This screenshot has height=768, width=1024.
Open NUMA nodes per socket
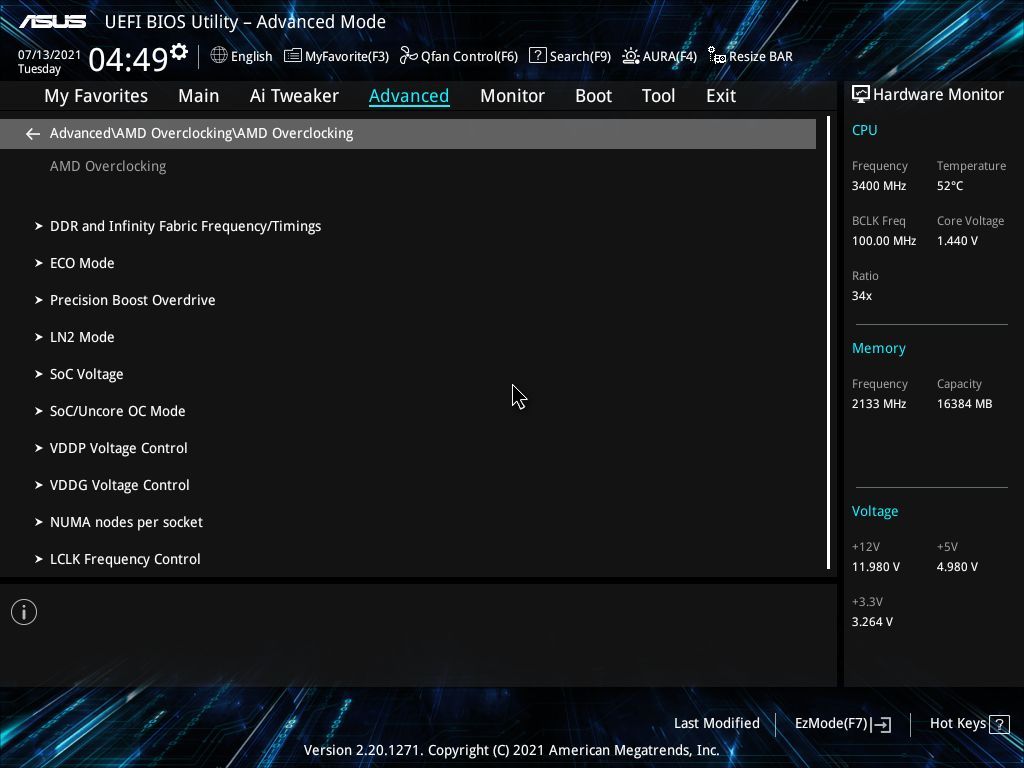126,522
